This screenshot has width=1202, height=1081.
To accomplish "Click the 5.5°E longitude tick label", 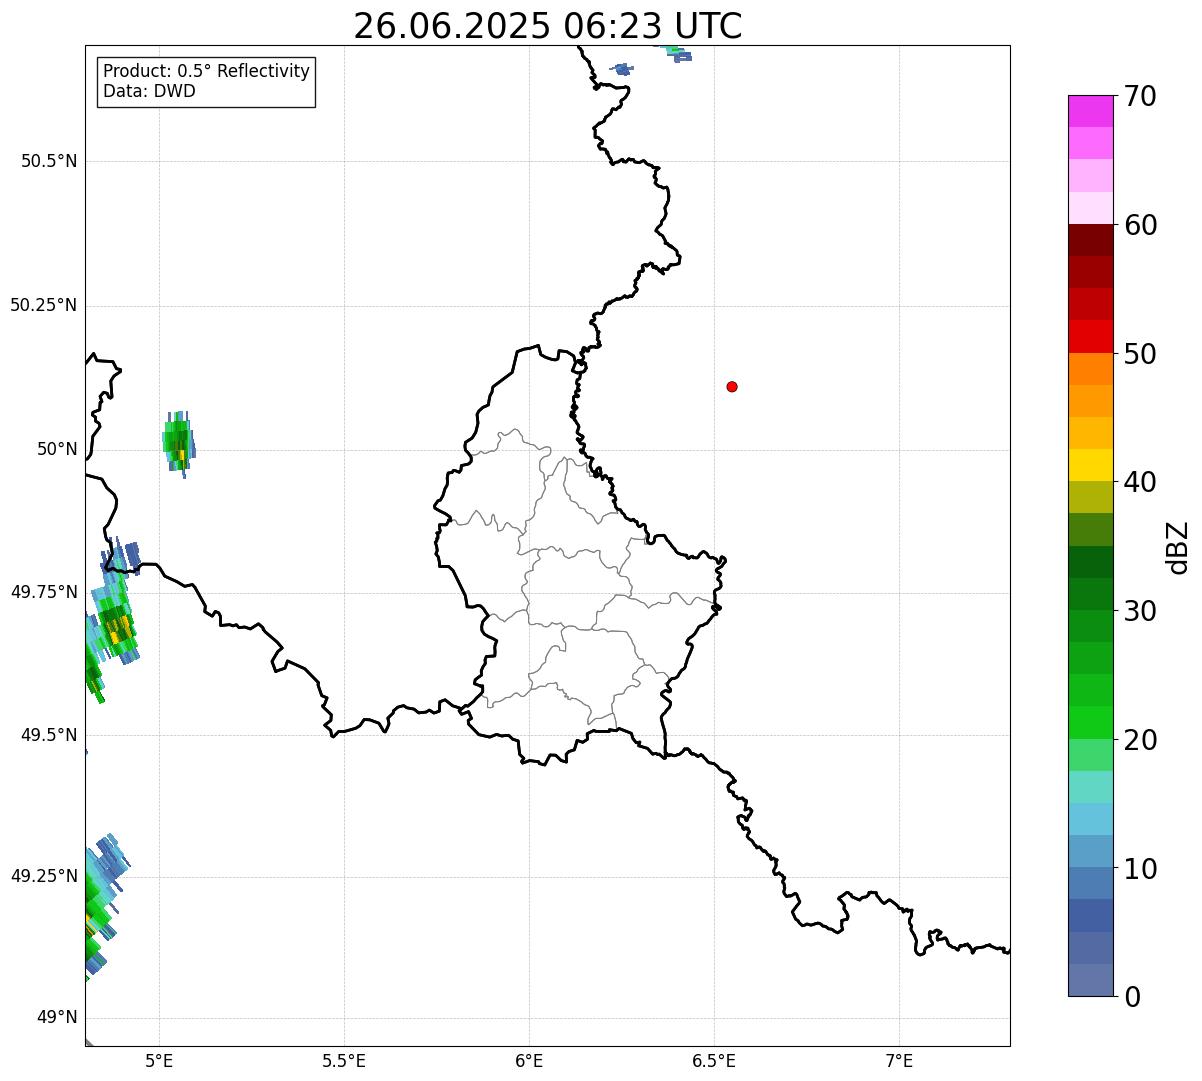I will point(344,1060).
